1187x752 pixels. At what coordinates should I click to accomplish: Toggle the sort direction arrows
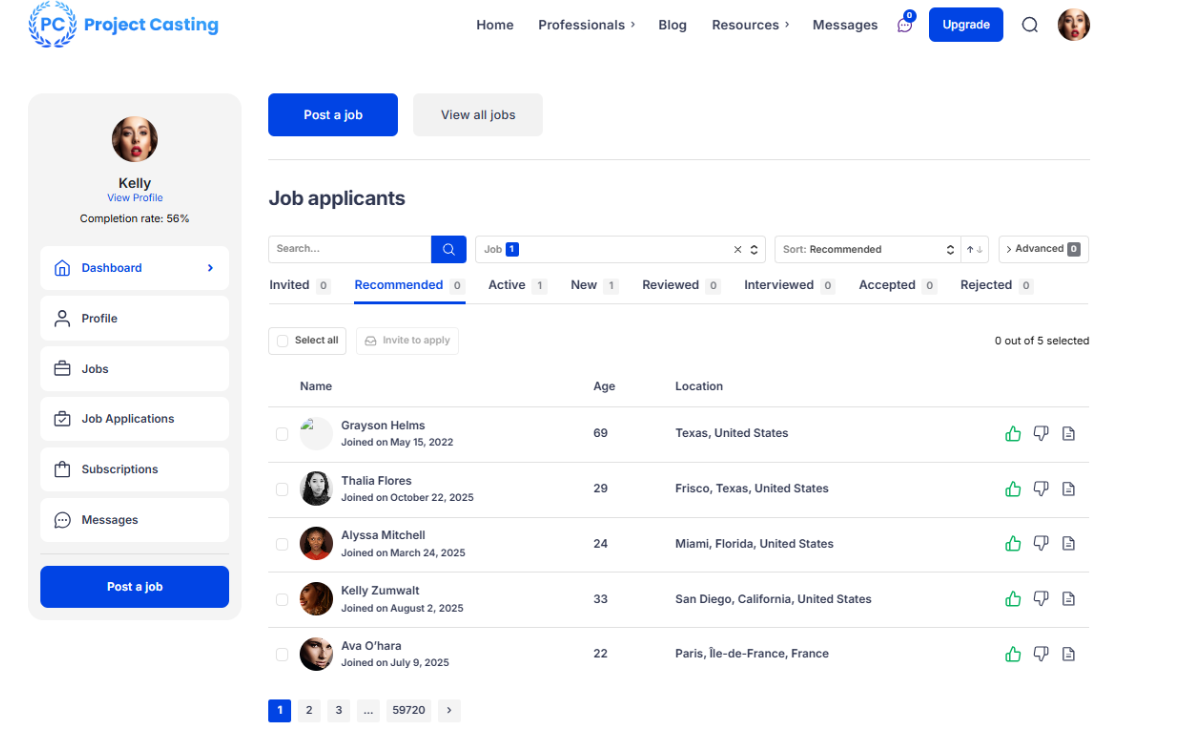(x=975, y=249)
